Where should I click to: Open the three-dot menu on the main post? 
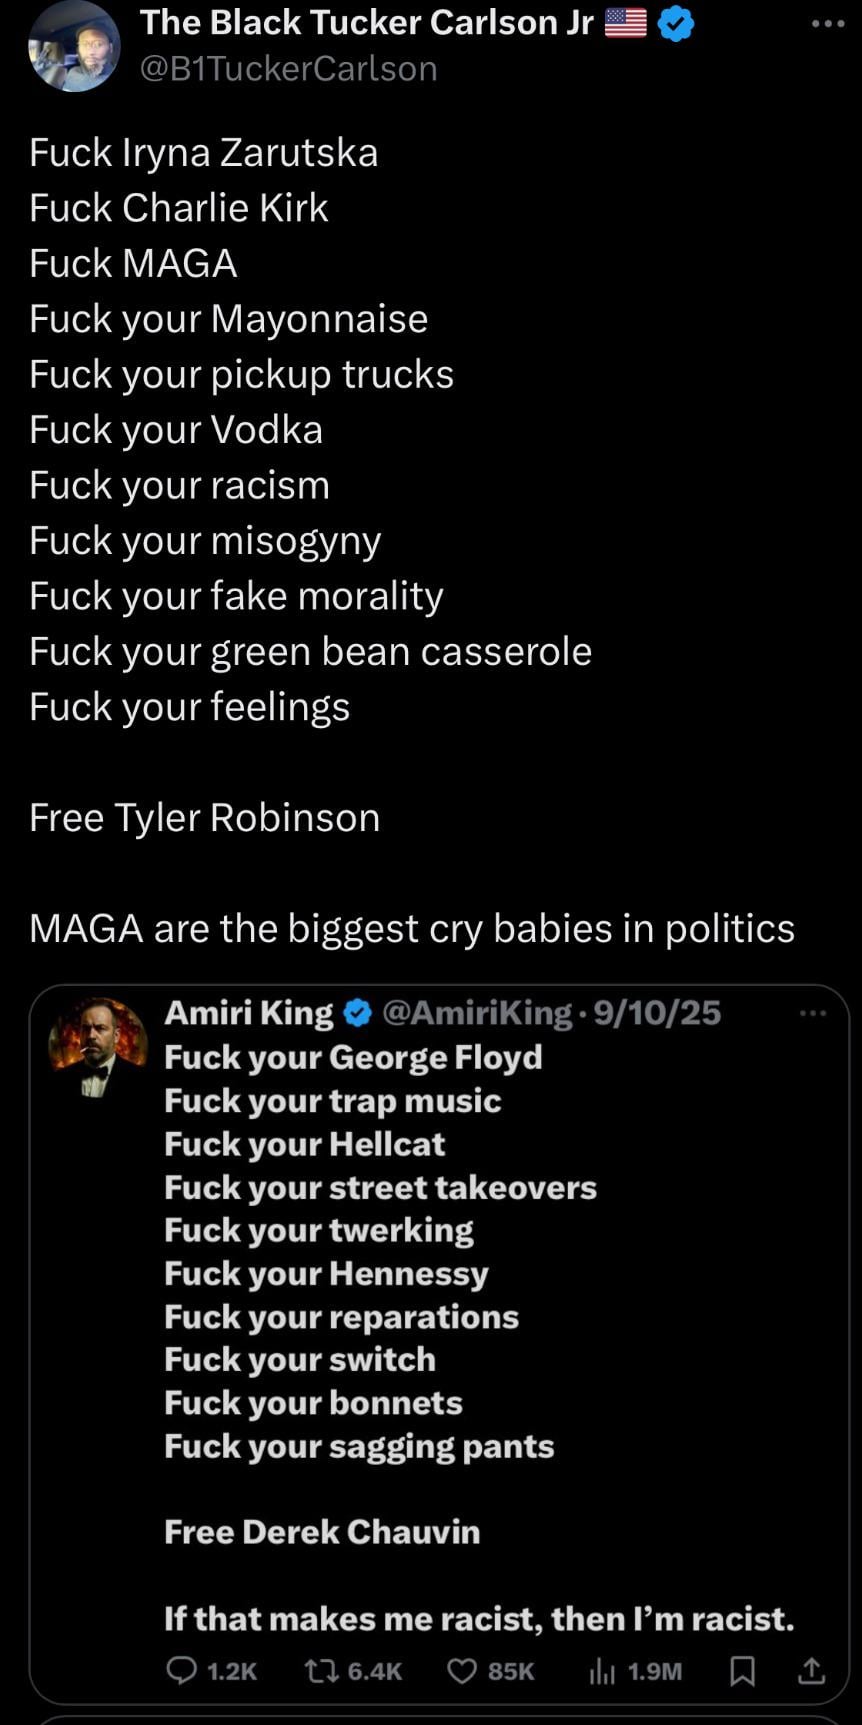(827, 24)
